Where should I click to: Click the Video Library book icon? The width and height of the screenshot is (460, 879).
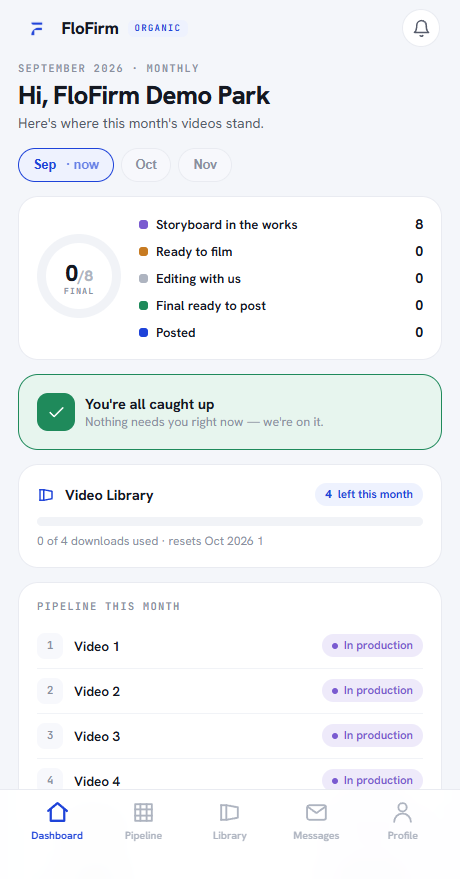click(x=45, y=495)
